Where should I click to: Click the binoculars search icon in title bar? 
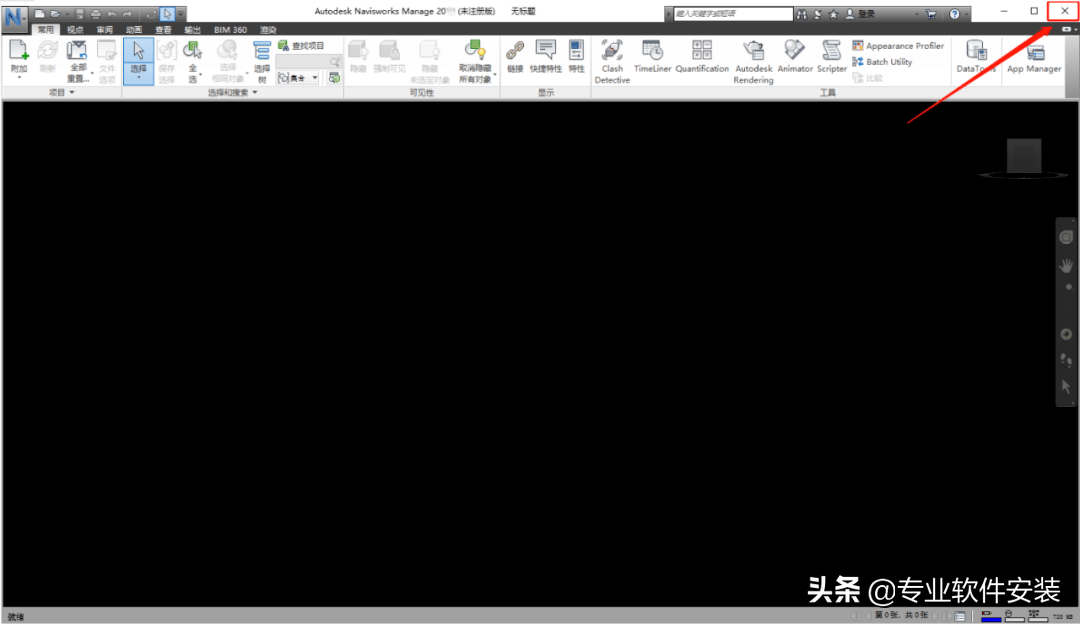click(801, 14)
